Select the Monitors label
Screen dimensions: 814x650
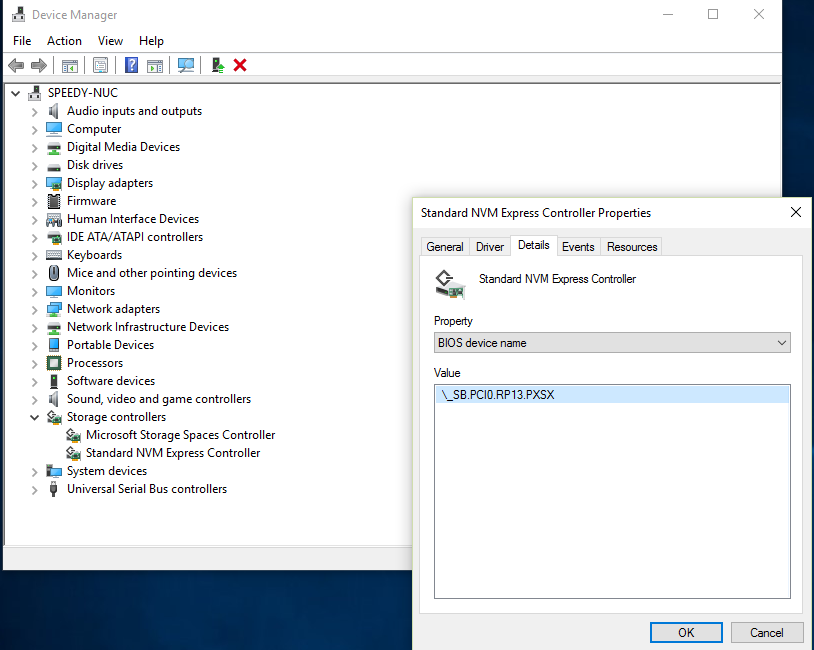[x=91, y=291]
